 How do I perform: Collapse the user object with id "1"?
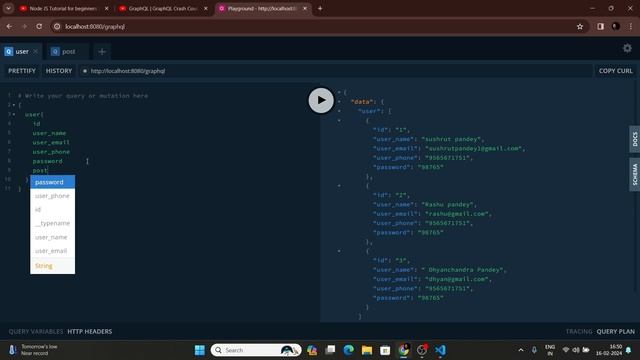pyautogui.click(x=339, y=120)
